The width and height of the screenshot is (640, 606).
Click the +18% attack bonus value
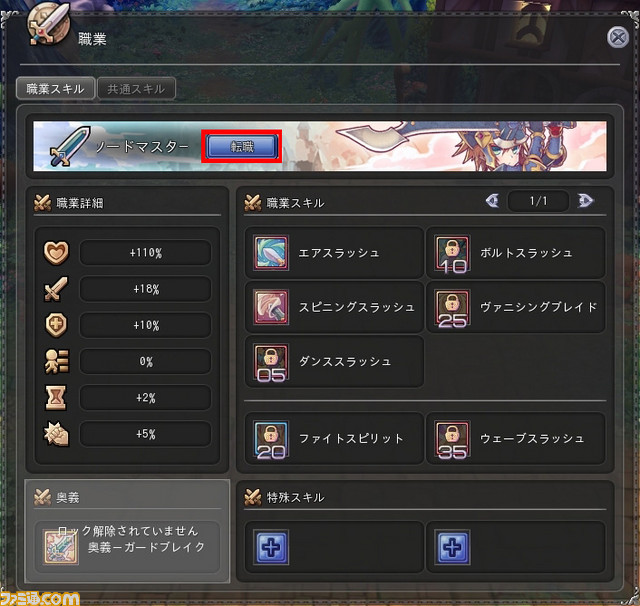(146, 289)
